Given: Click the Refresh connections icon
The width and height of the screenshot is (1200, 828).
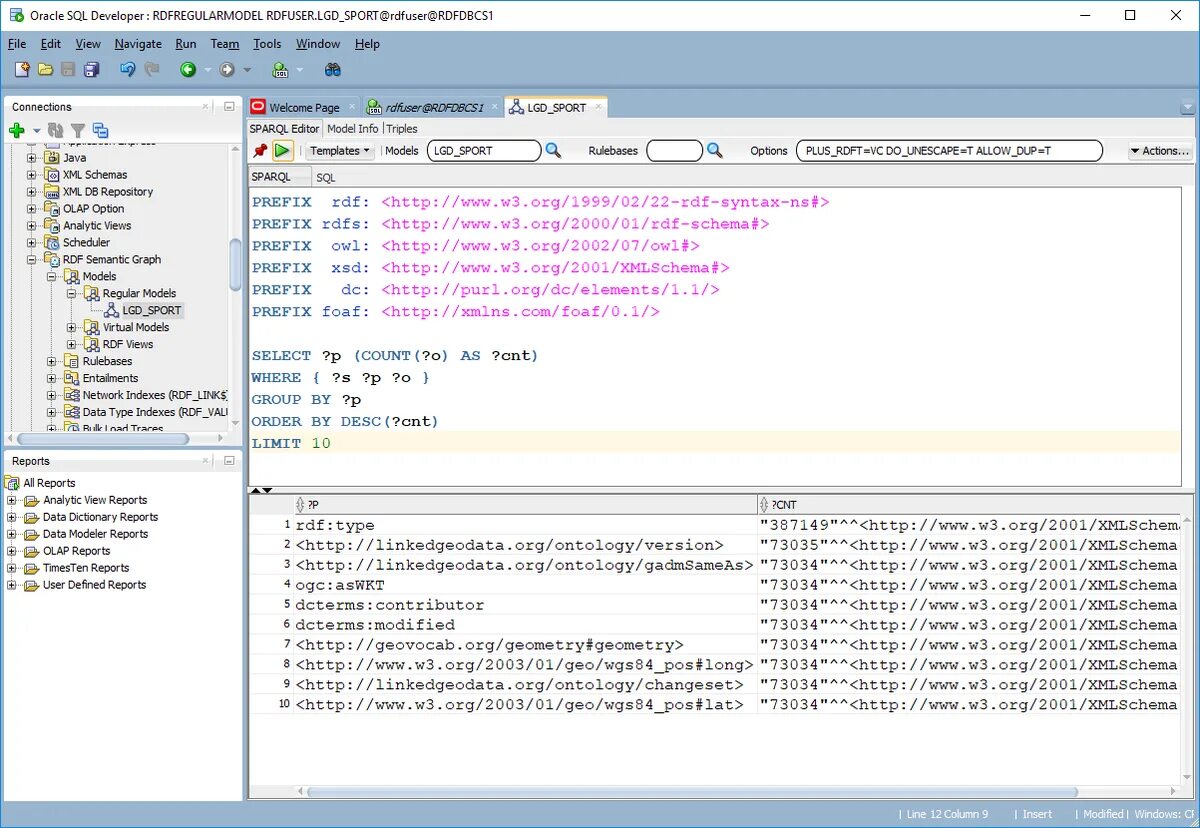Looking at the screenshot, I should [56, 130].
